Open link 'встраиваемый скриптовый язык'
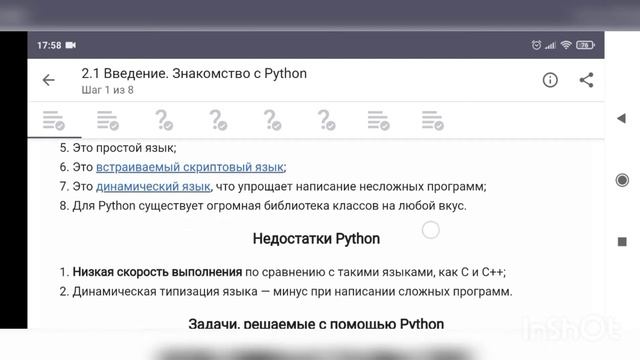This screenshot has width=640, height=360. [190, 167]
